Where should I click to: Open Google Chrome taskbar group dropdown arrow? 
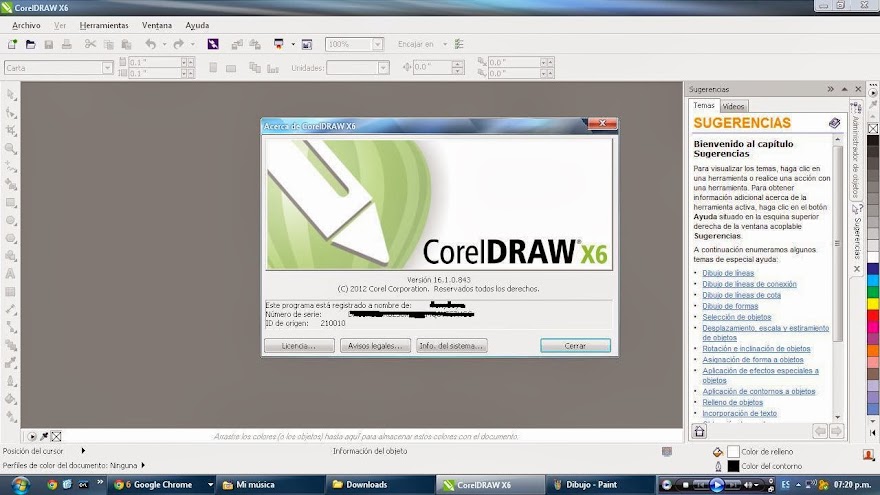click(x=210, y=485)
